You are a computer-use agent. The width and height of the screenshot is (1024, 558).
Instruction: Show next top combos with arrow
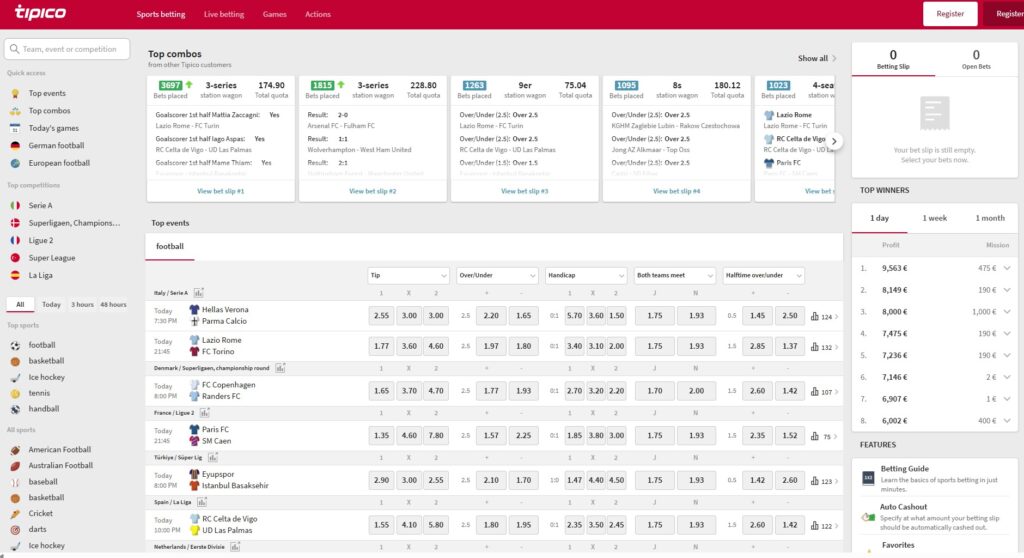click(x=834, y=141)
